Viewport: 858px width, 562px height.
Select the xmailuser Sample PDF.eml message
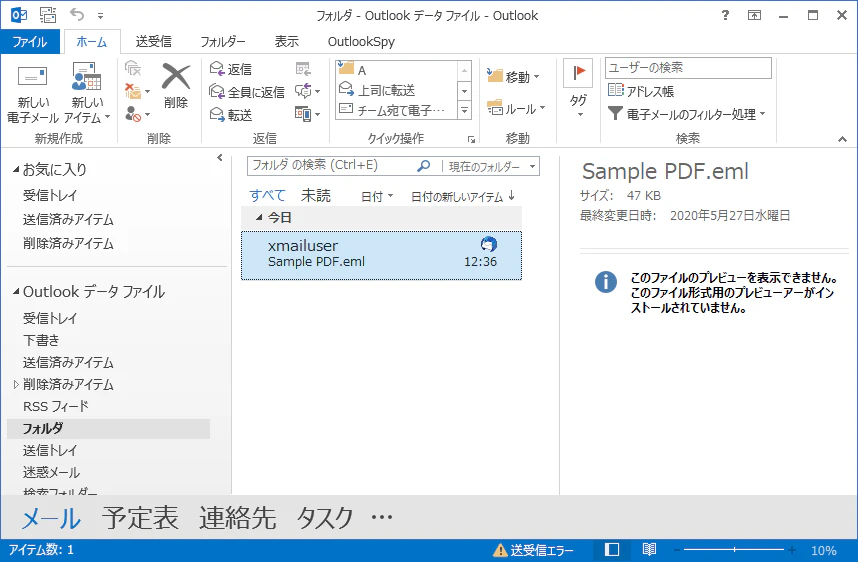[381, 255]
